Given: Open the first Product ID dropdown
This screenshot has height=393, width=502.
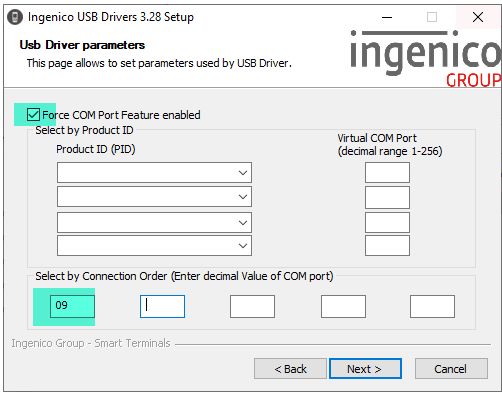Looking at the screenshot, I should (154, 173).
